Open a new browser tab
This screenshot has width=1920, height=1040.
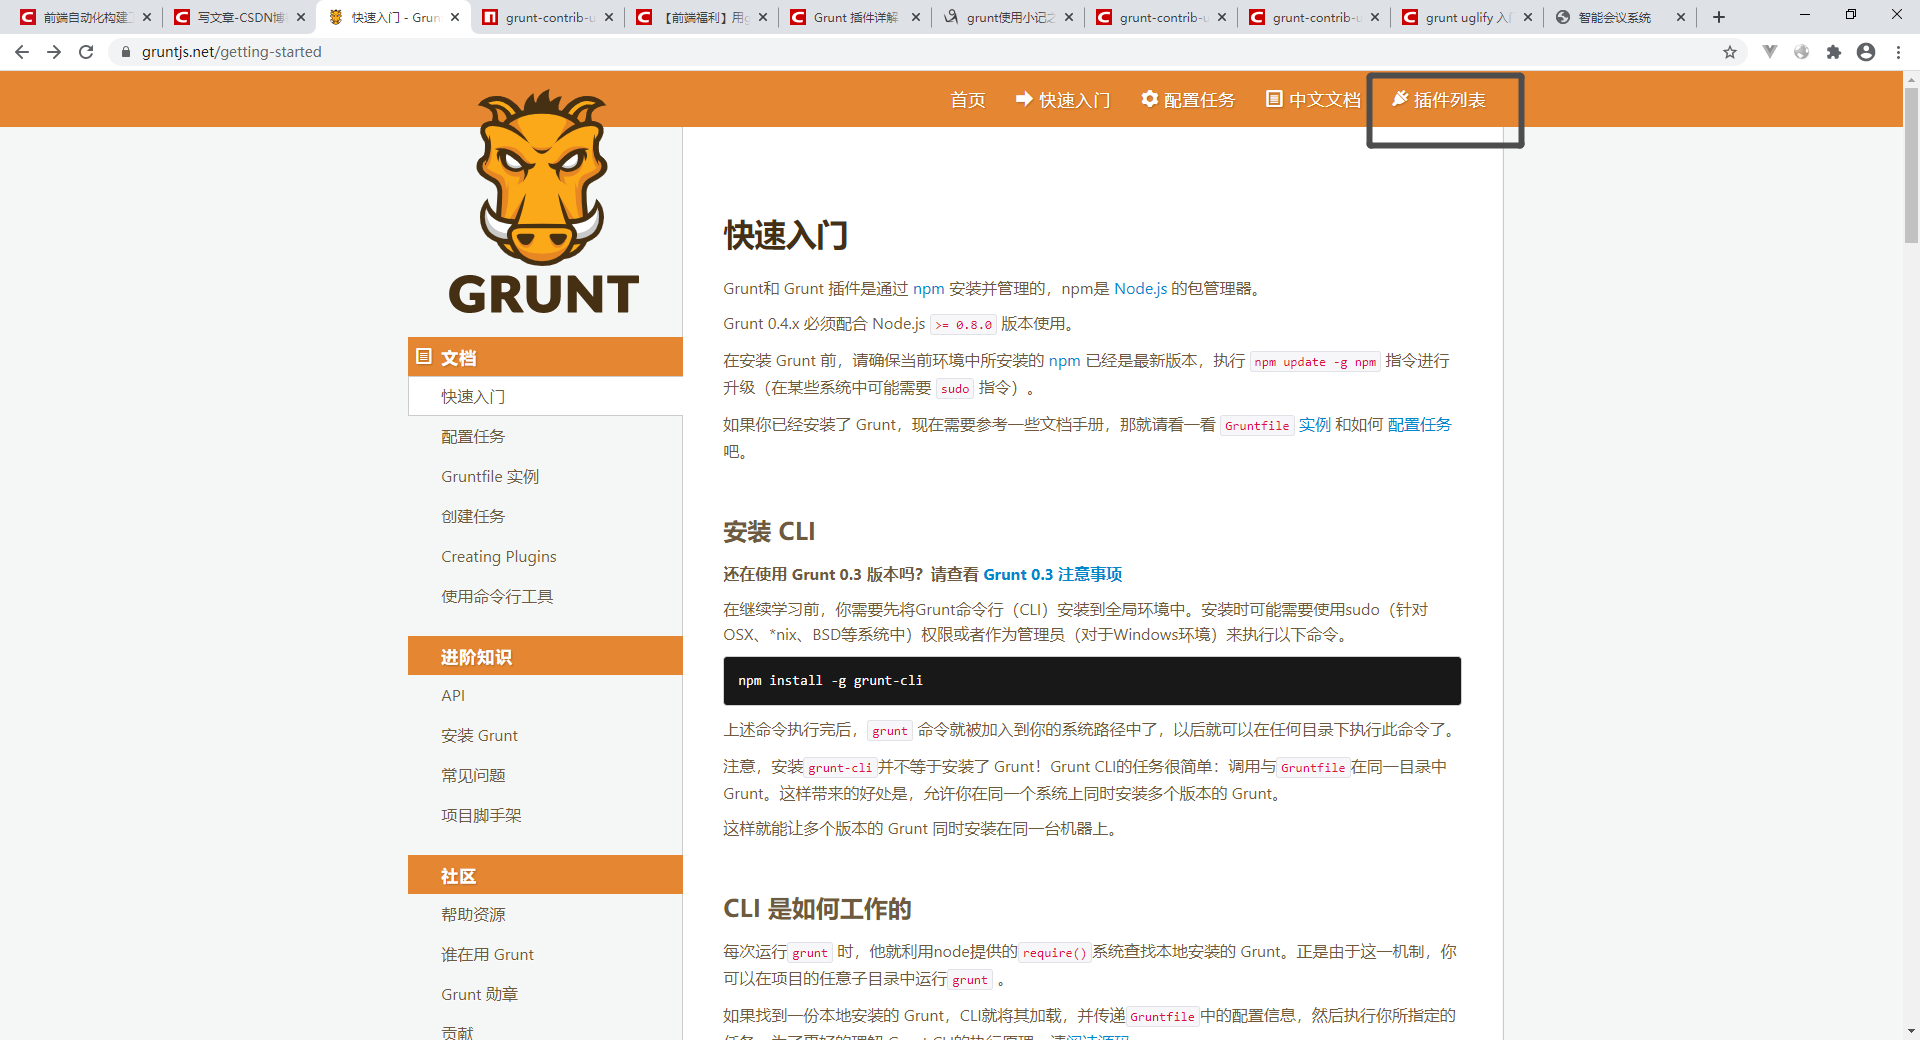[x=1719, y=17]
